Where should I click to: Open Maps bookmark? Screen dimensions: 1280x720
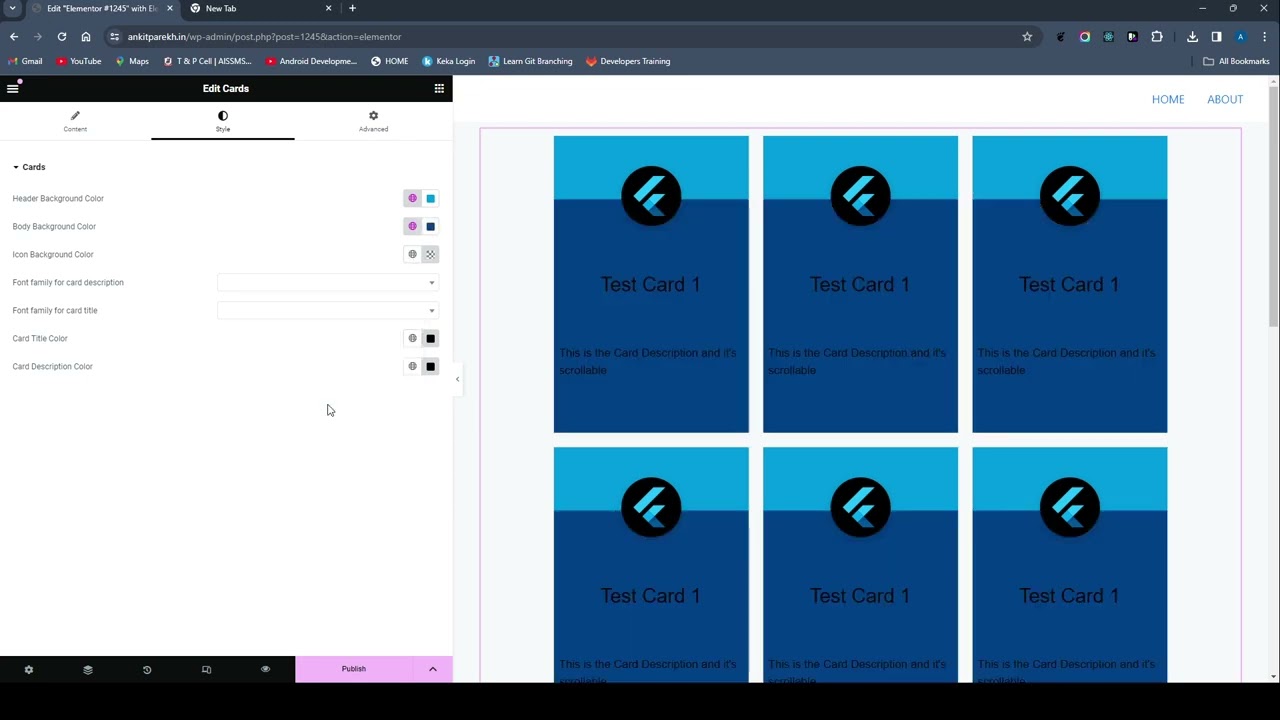tap(132, 61)
